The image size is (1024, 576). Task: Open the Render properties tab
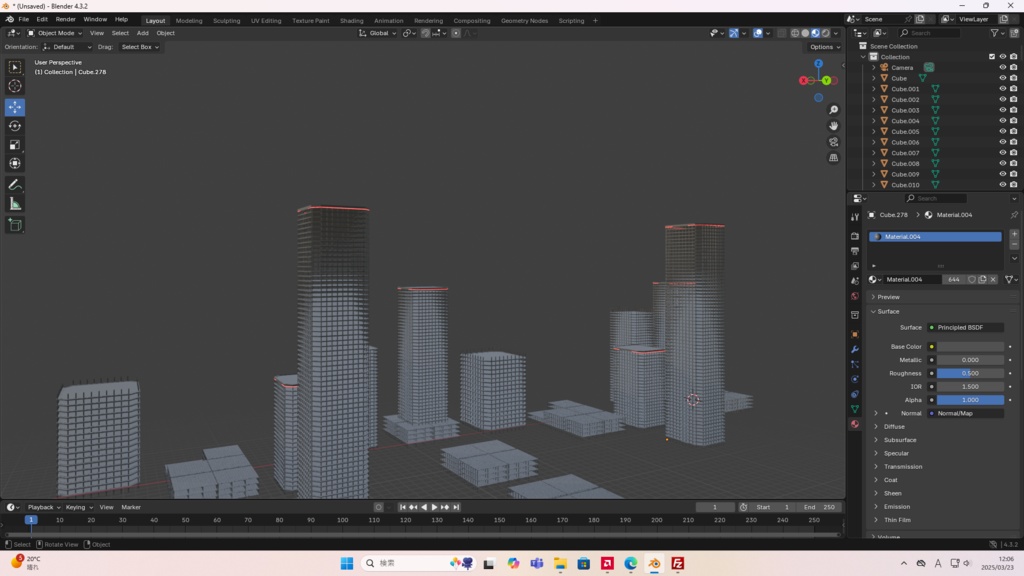click(x=855, y=236)
